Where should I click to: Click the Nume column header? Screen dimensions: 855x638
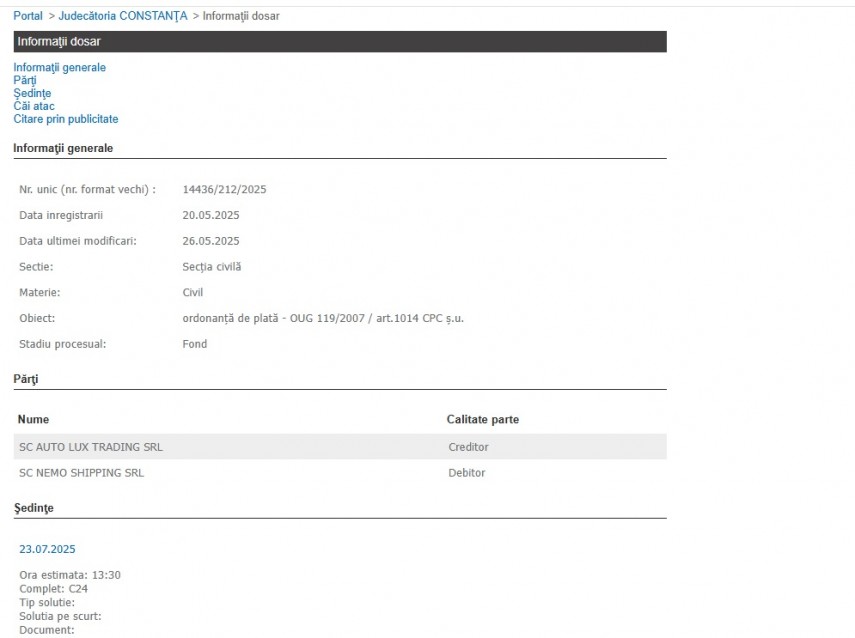[x=33, y=419]
